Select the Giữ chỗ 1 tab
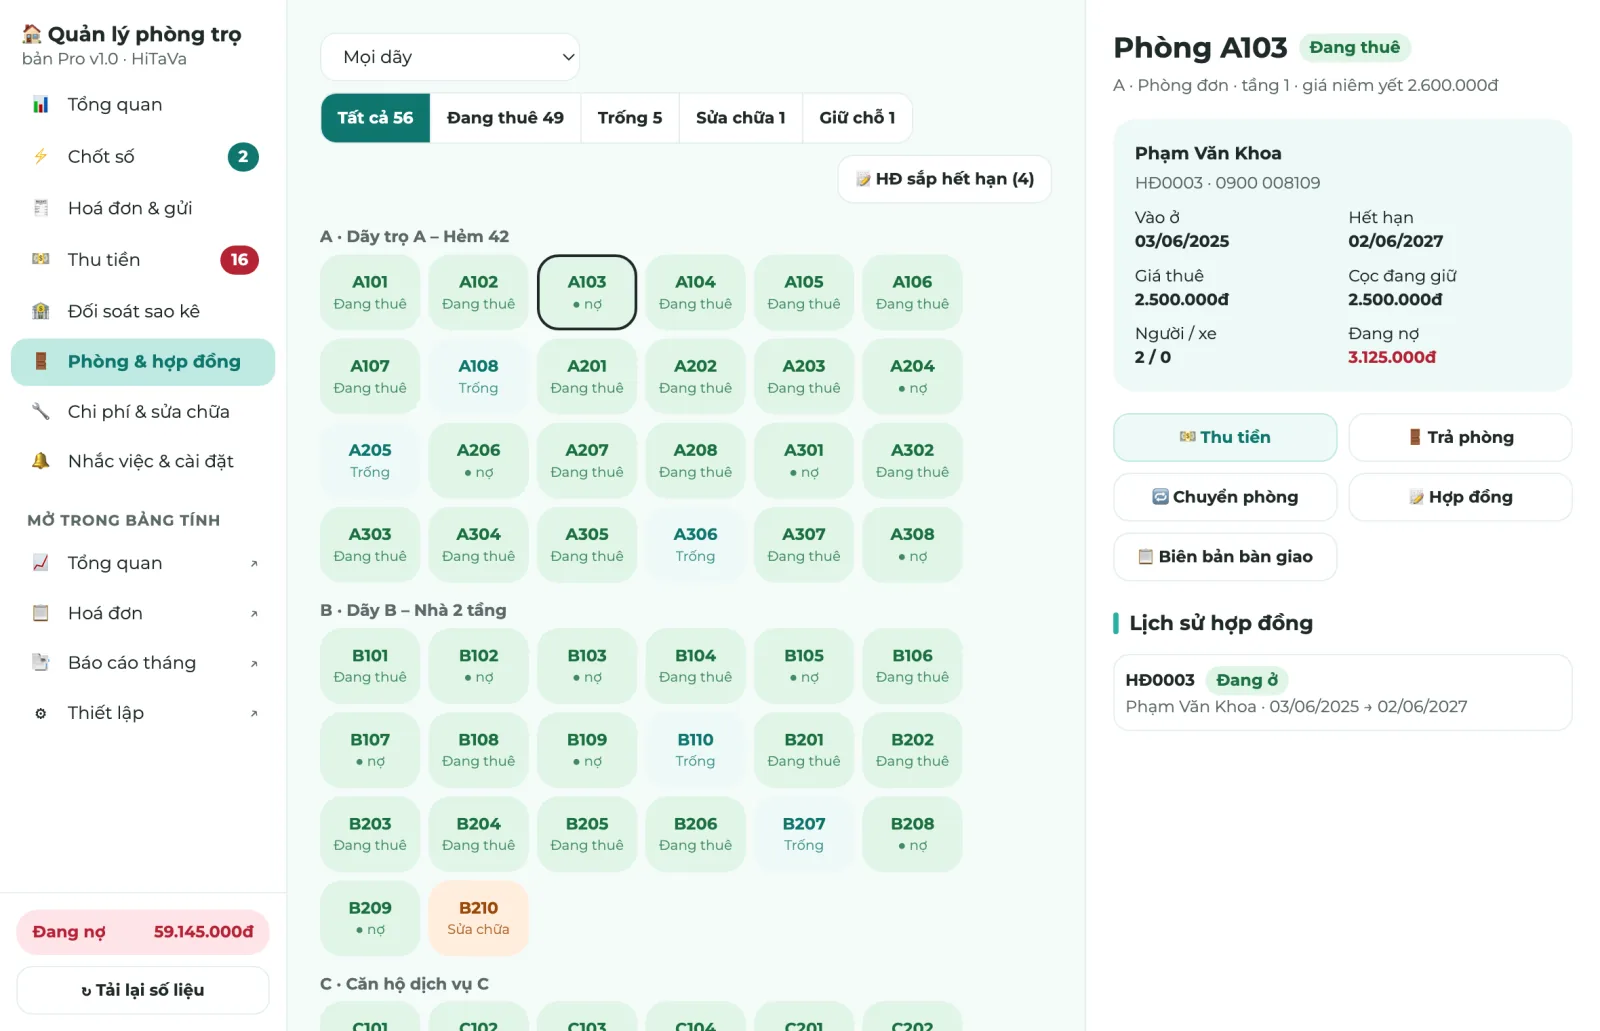 pos(857,118)
